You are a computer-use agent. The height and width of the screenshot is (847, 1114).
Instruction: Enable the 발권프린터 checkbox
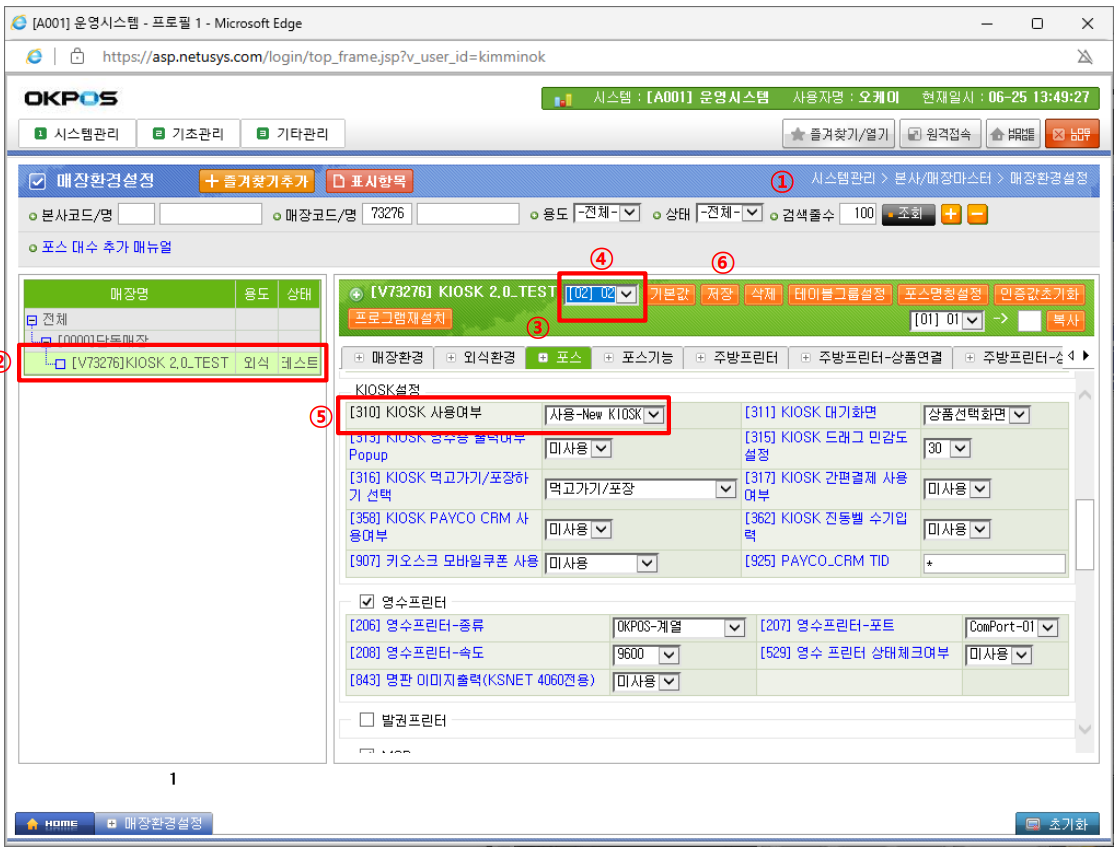(367, 720)
